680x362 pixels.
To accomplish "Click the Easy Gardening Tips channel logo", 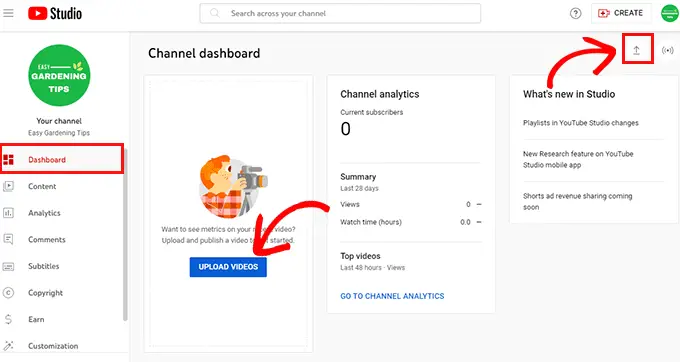I will [x=59, y=75].
